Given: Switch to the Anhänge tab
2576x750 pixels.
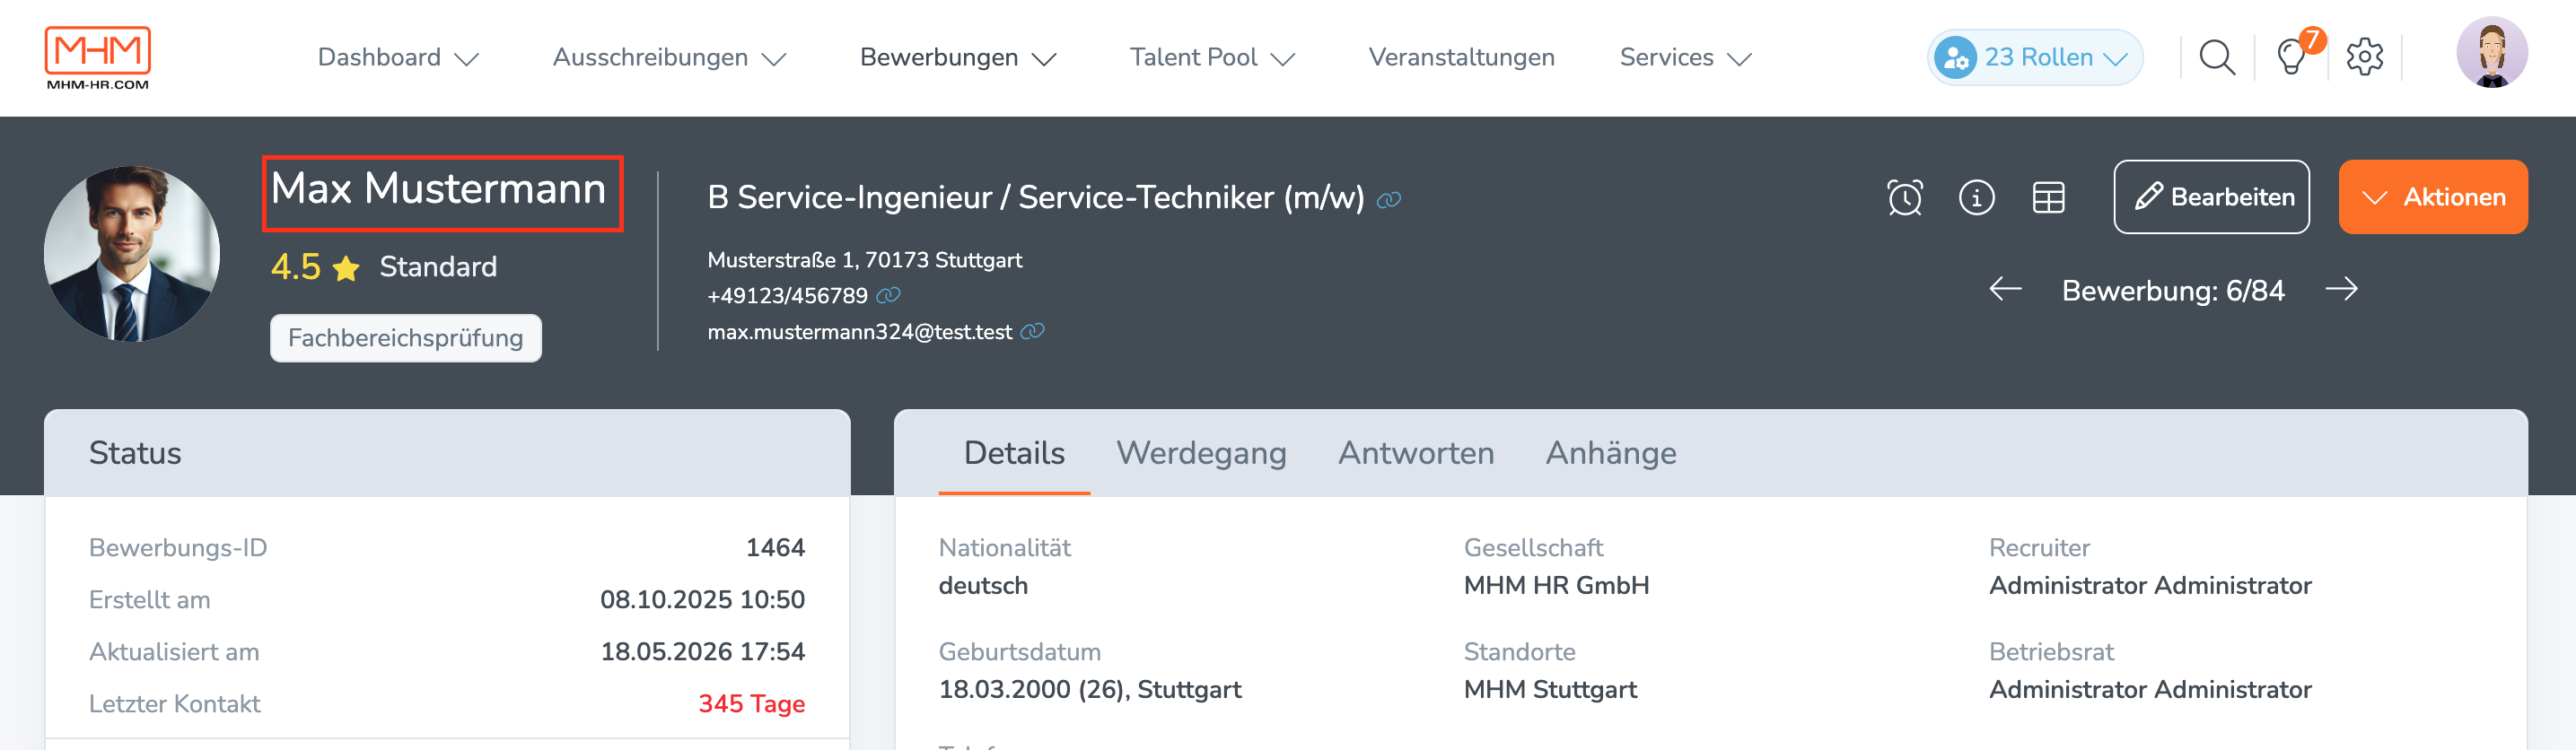Looking at the screenshot, I should [1611, 453].
